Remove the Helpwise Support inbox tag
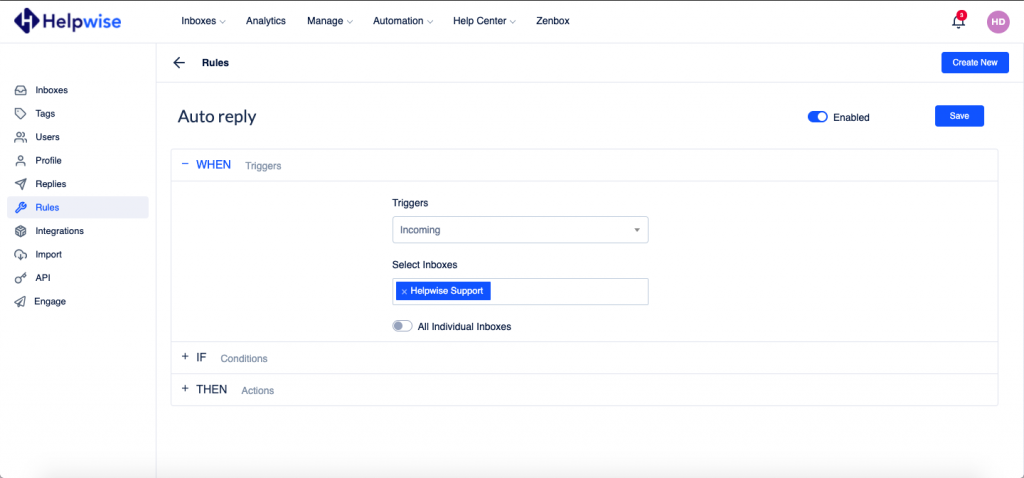The width and height of the screenshot is (1024, 478). click(404, 291)
